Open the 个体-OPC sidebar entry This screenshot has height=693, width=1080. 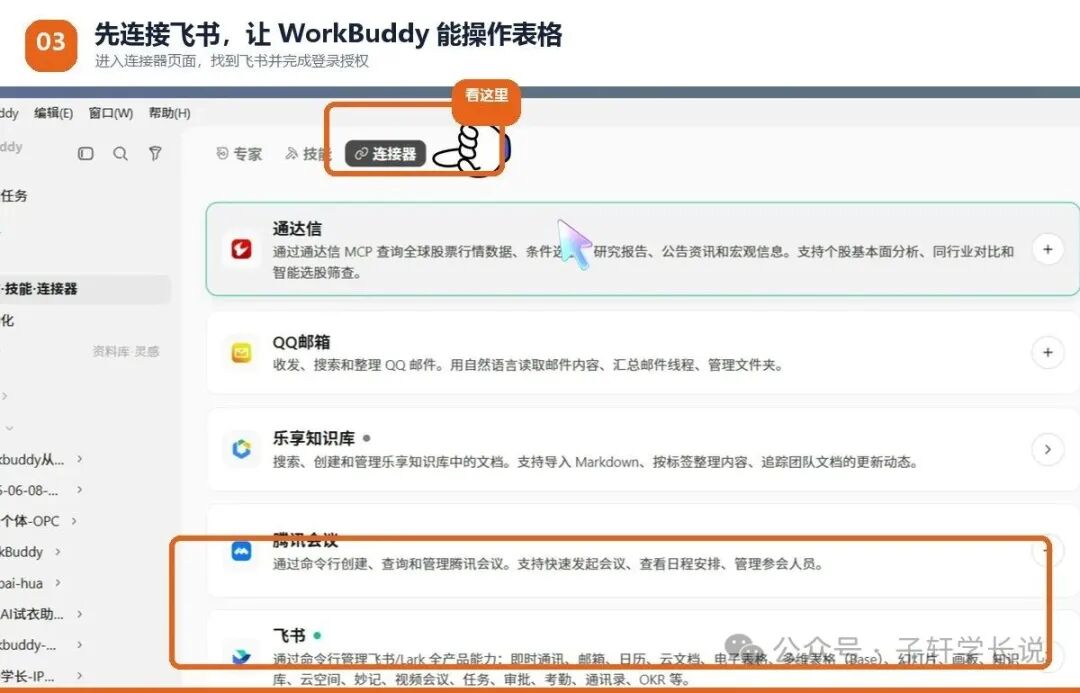pyautogui.click(x=30, y=521)
